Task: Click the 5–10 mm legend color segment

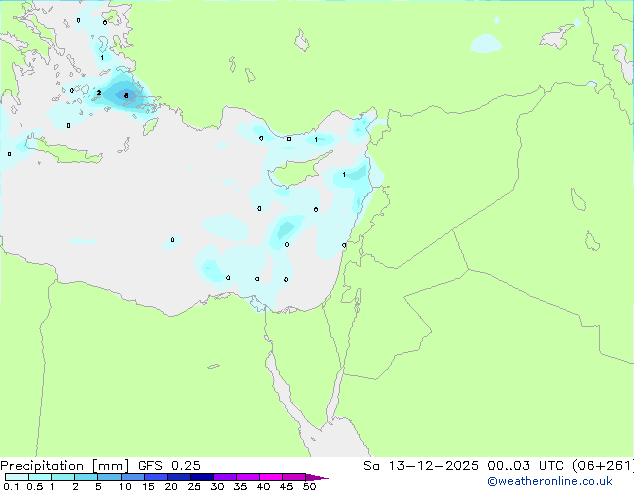Action: pos(110,477)
